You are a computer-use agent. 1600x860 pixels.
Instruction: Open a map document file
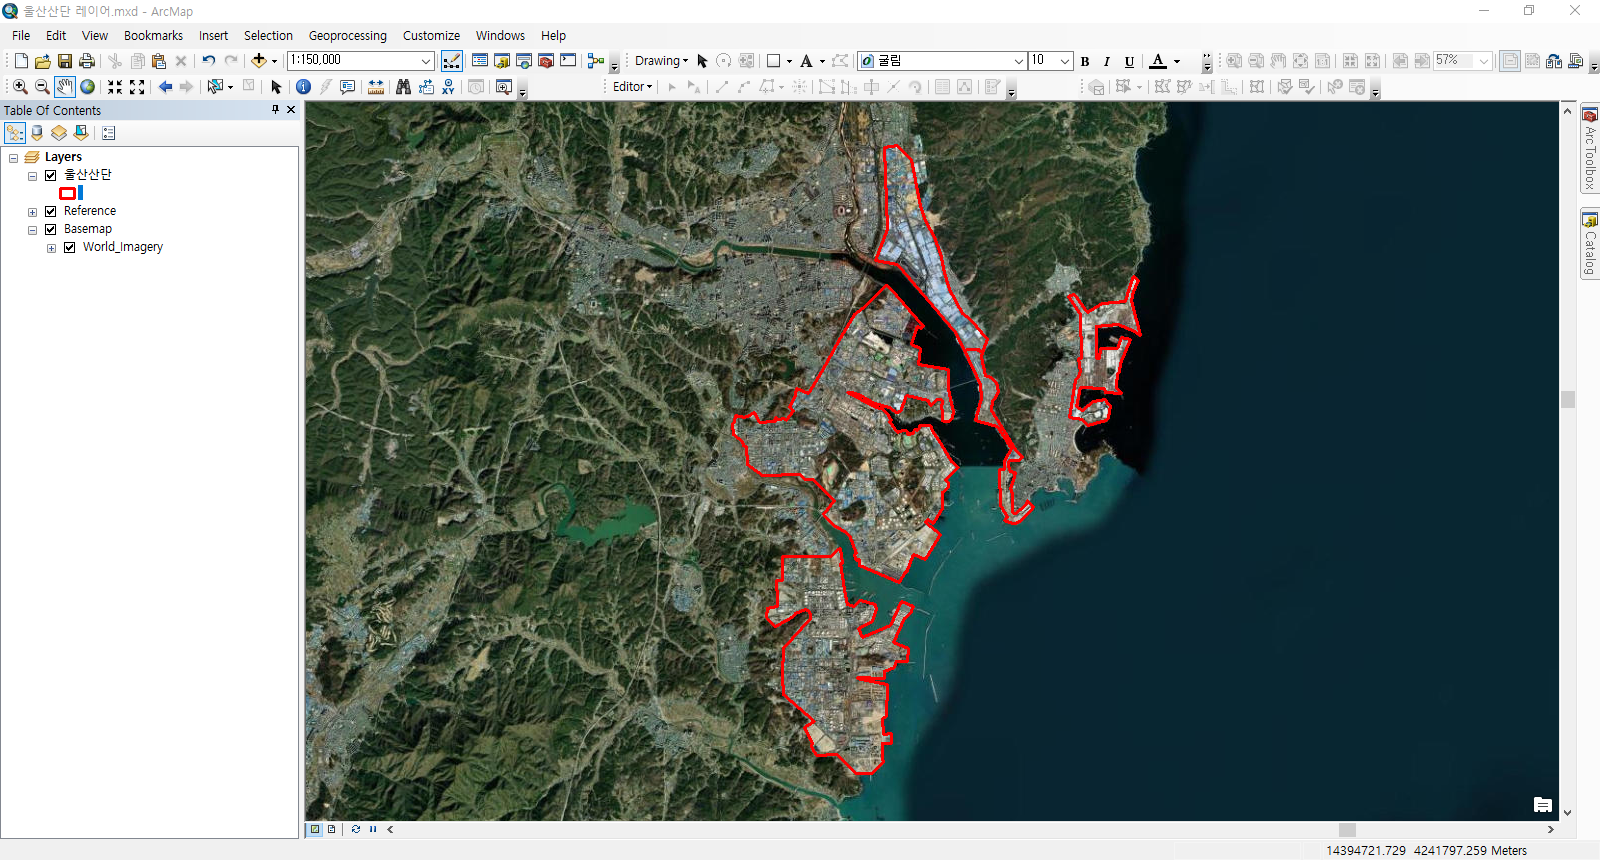pos(43,61)
